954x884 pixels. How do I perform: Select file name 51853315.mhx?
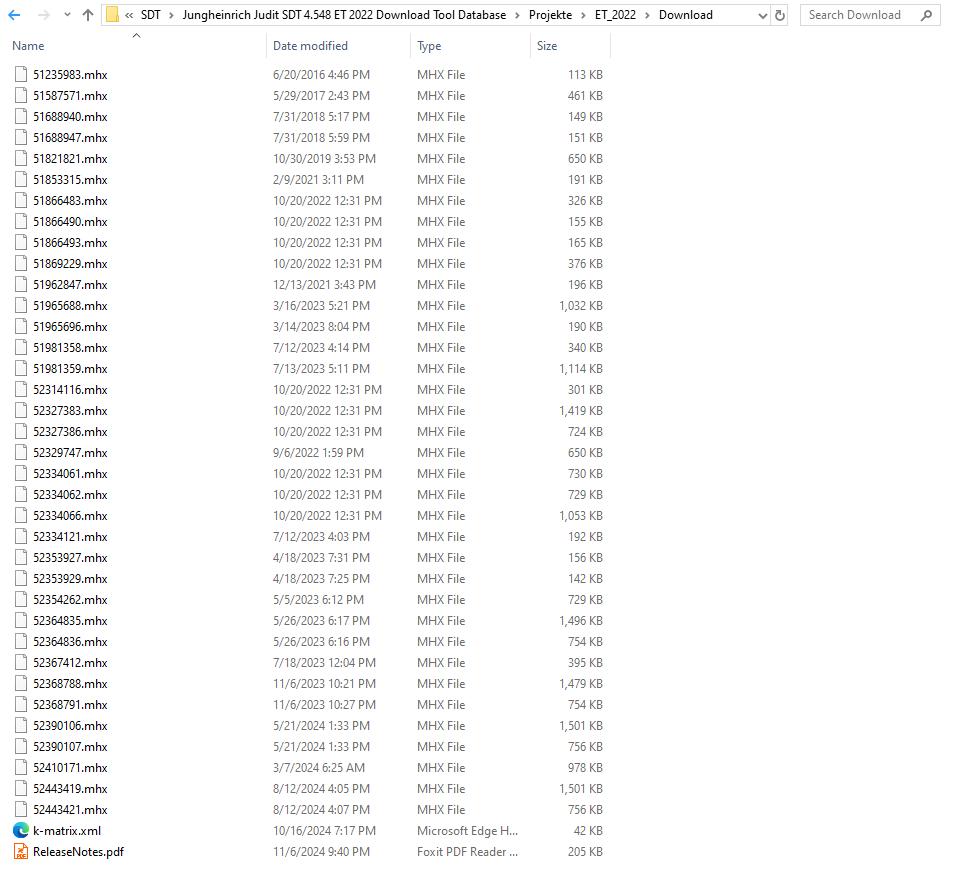coord(70,179)
